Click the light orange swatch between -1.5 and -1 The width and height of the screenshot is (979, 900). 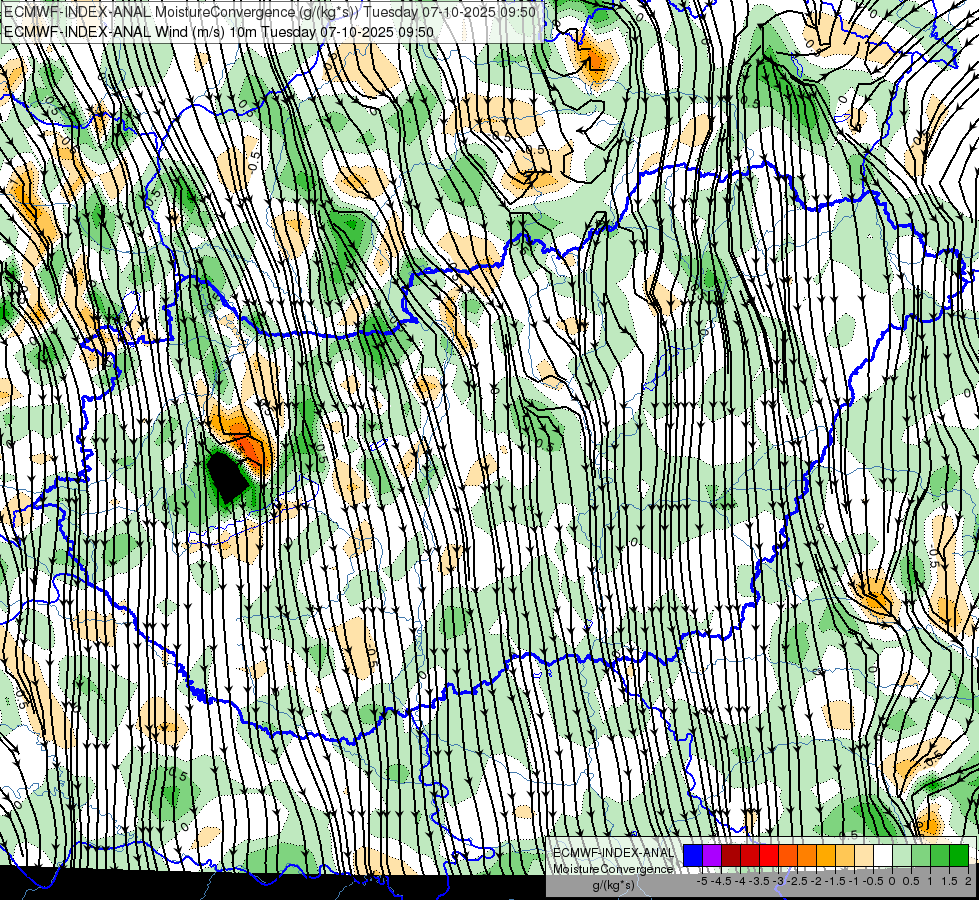(845, 856)
